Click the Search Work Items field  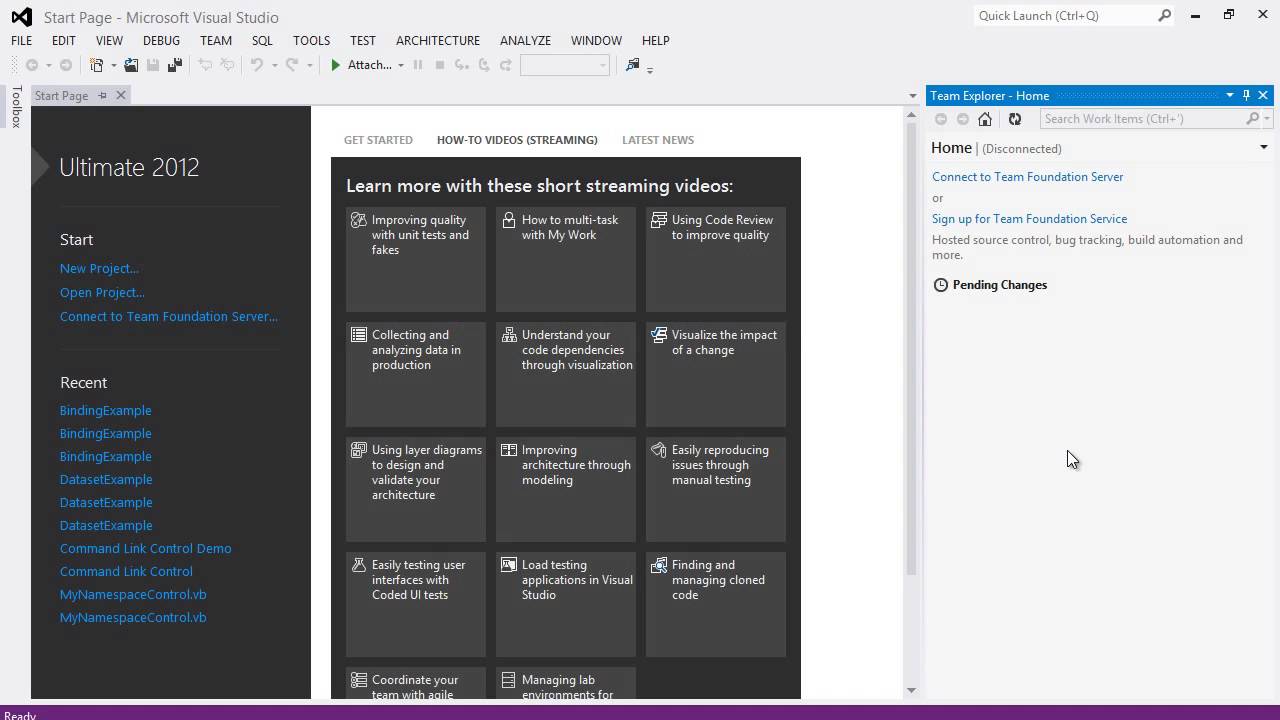pyautogui.click(x=1143, y=118)
